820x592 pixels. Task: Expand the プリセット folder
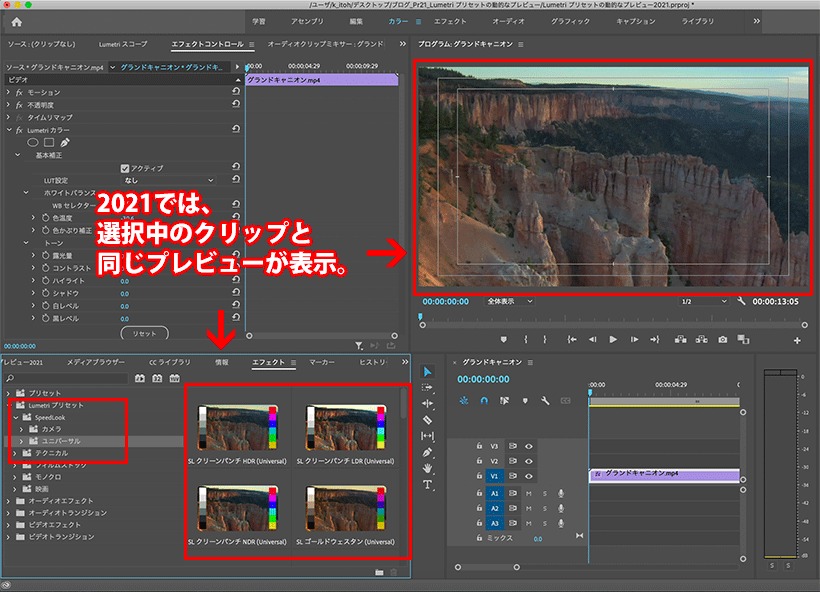click(8, 393)
